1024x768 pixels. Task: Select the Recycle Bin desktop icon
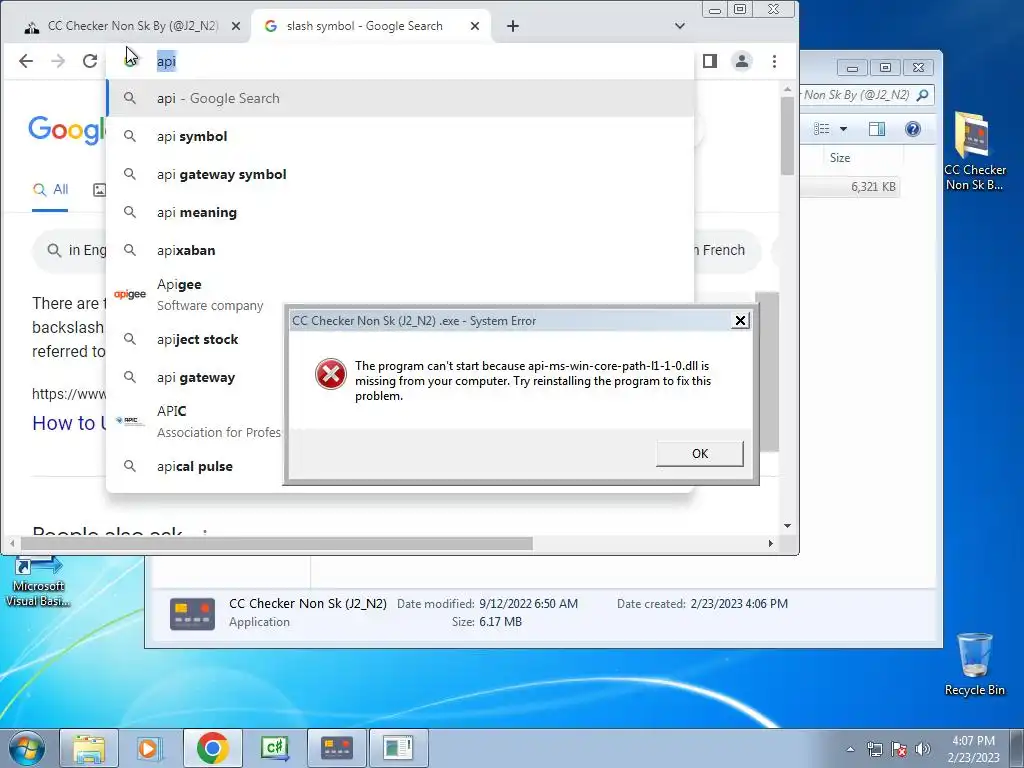coord(974,665)
